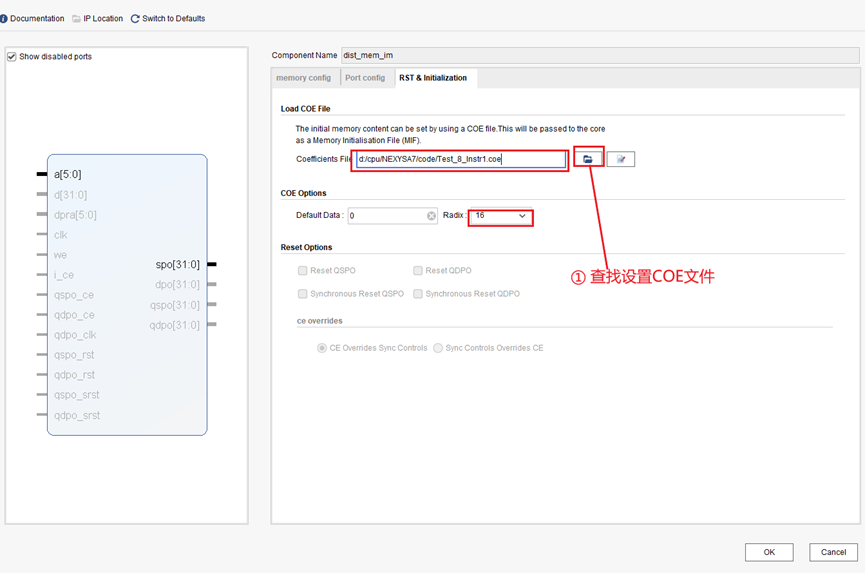Click the IP Location folder icon
The width and height of the screenshot is (865, 573).
point(77,19)
